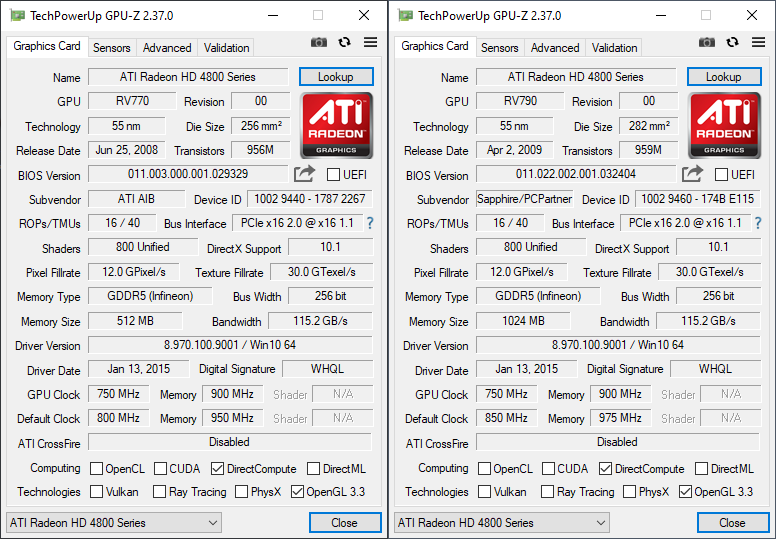Toggle UEFI checkbox in right window
Image resolution: width=776 pixels, height=539 pixels.
point(722,175)
